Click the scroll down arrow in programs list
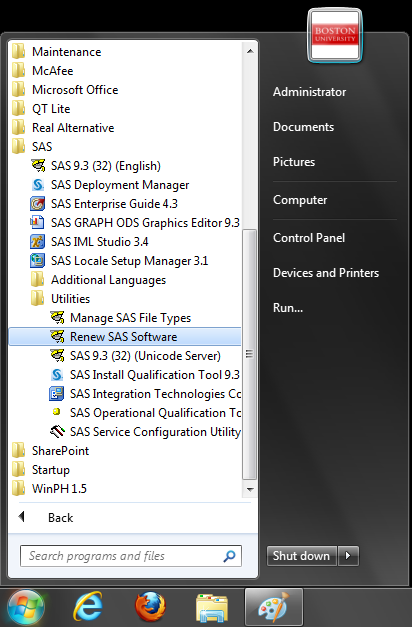Screen dimensions: 412x627 [250, 489]
